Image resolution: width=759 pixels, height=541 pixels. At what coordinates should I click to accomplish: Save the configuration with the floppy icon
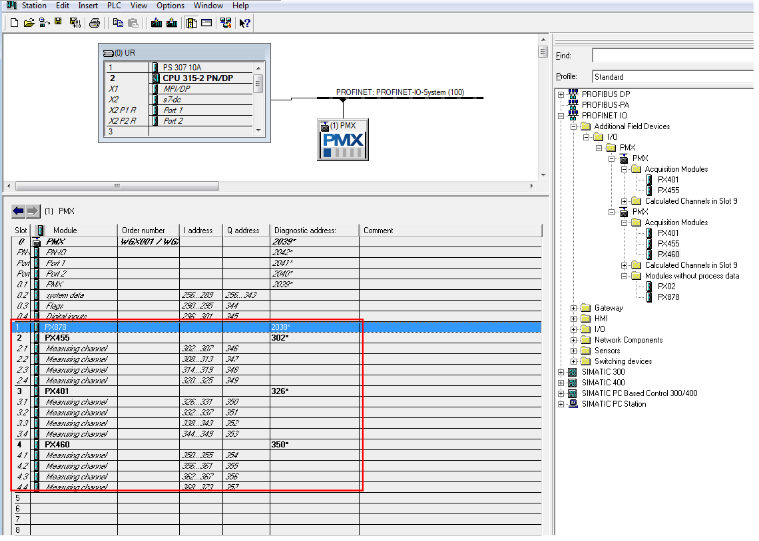[x=59, y=22]
